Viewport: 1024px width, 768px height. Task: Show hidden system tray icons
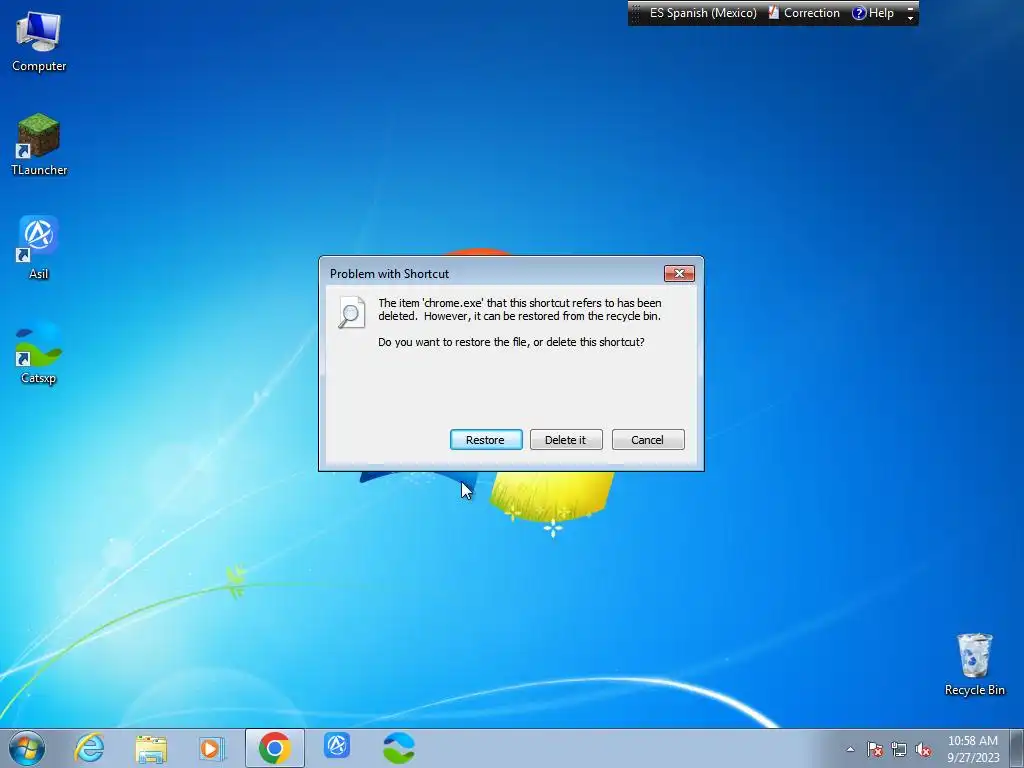point(850,749)
